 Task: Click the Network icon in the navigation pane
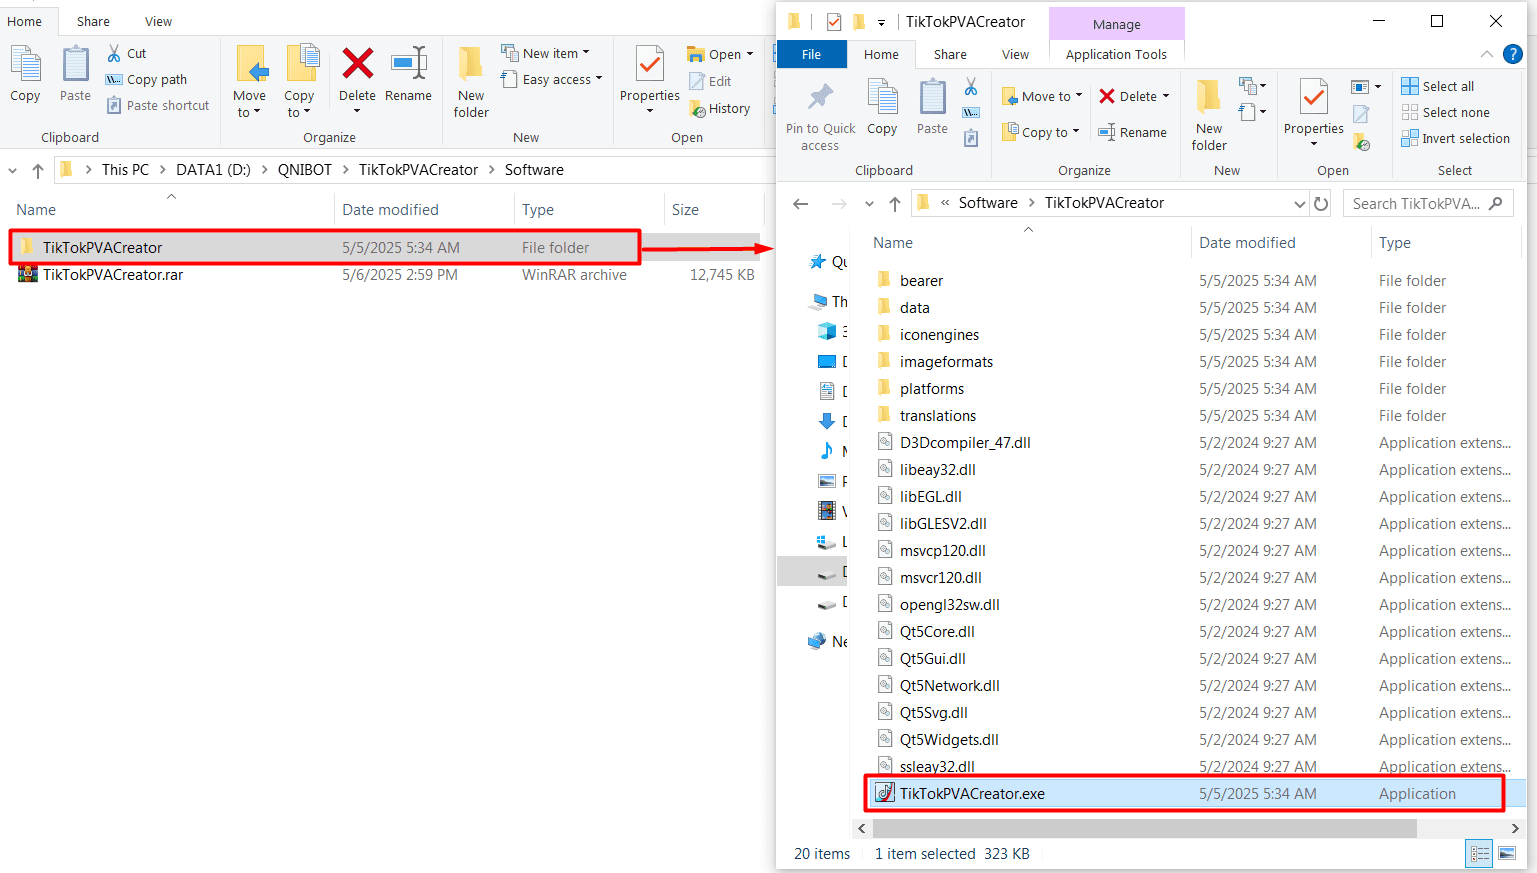pyautogui.click(x=817, y=641)
